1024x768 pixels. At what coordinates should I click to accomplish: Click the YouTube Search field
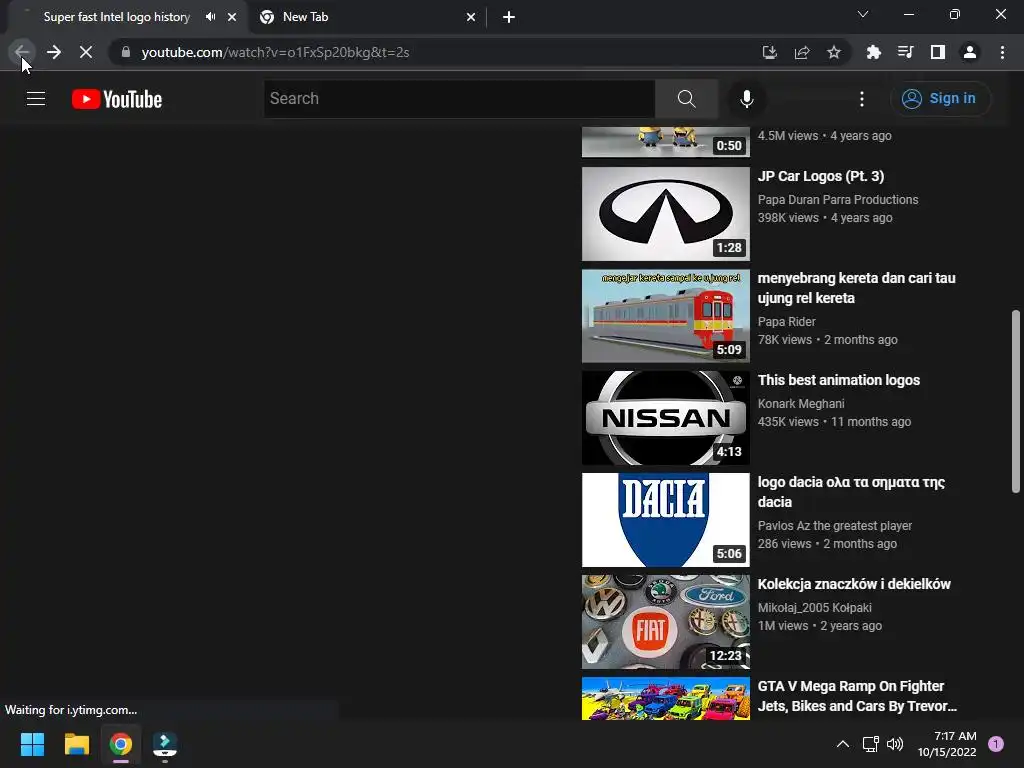point(460,99)
